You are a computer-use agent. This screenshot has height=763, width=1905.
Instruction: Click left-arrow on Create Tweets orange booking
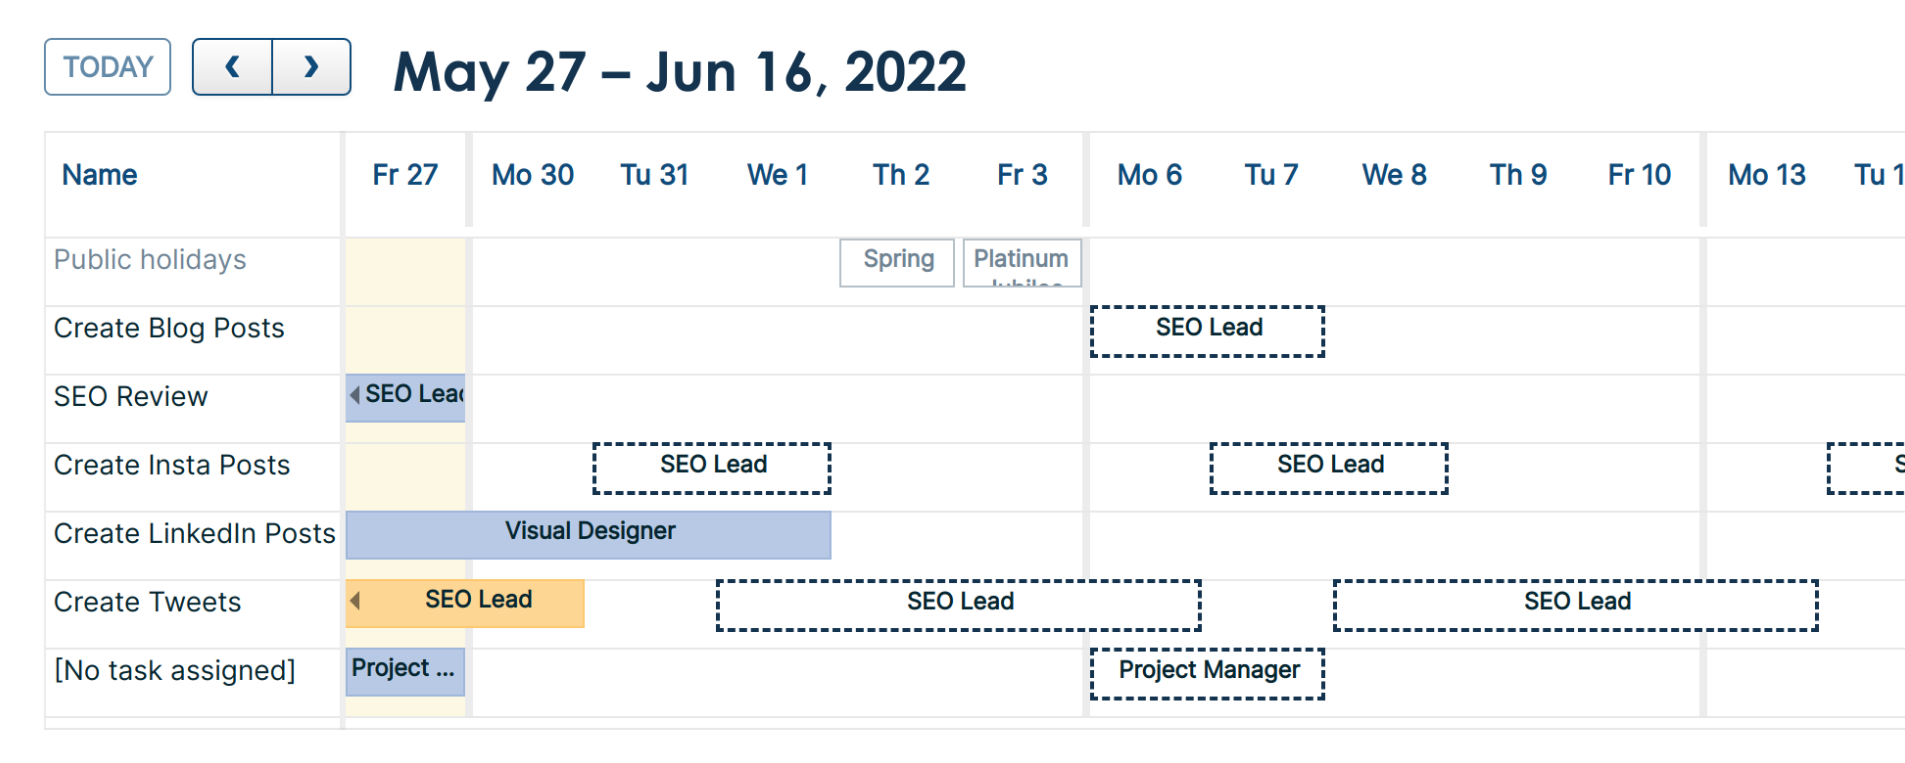pos(355,601)
